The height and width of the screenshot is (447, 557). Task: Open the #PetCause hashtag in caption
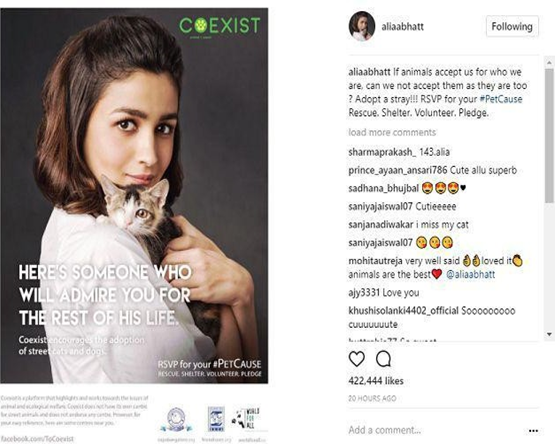[501, 99]
